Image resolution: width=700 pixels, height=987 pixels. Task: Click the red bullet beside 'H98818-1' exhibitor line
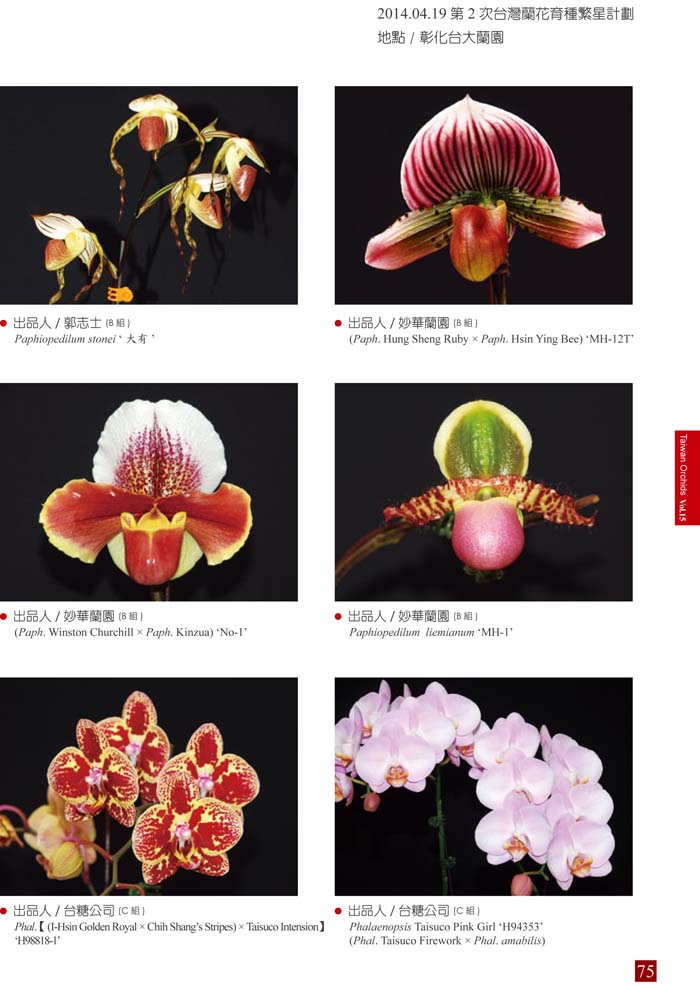tap(4, 911)
